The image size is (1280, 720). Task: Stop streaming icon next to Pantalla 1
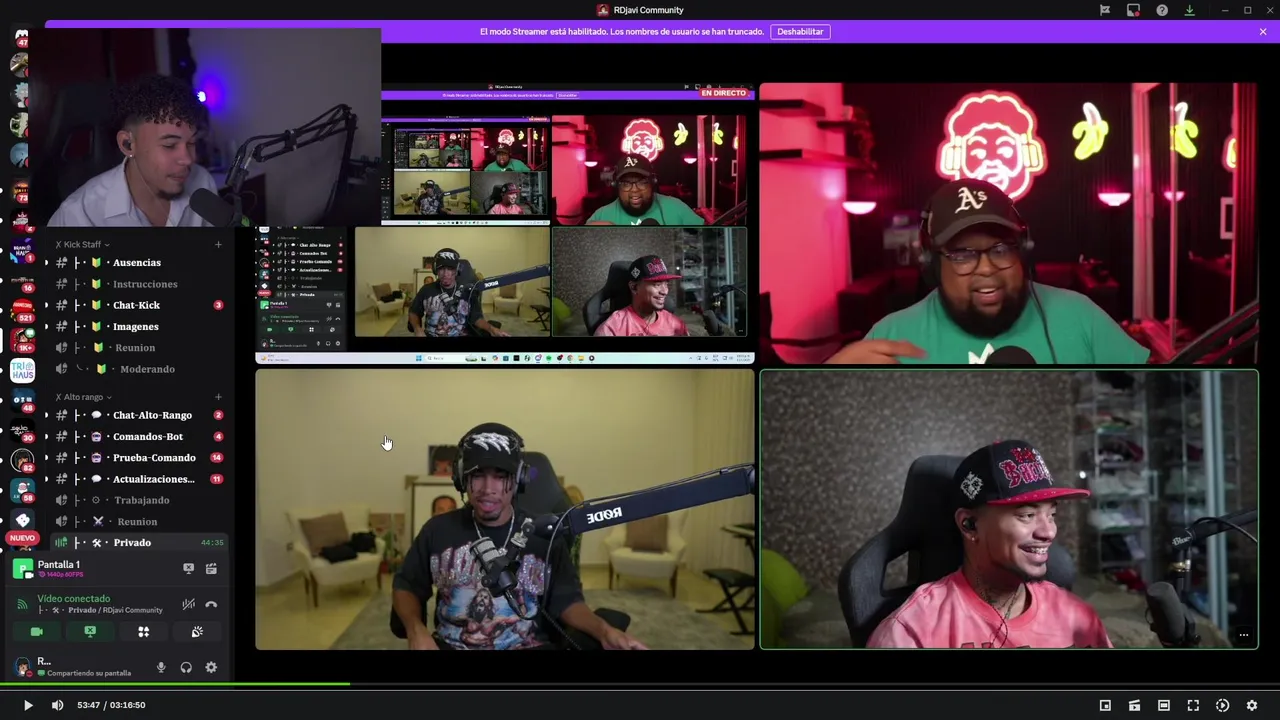188,569
